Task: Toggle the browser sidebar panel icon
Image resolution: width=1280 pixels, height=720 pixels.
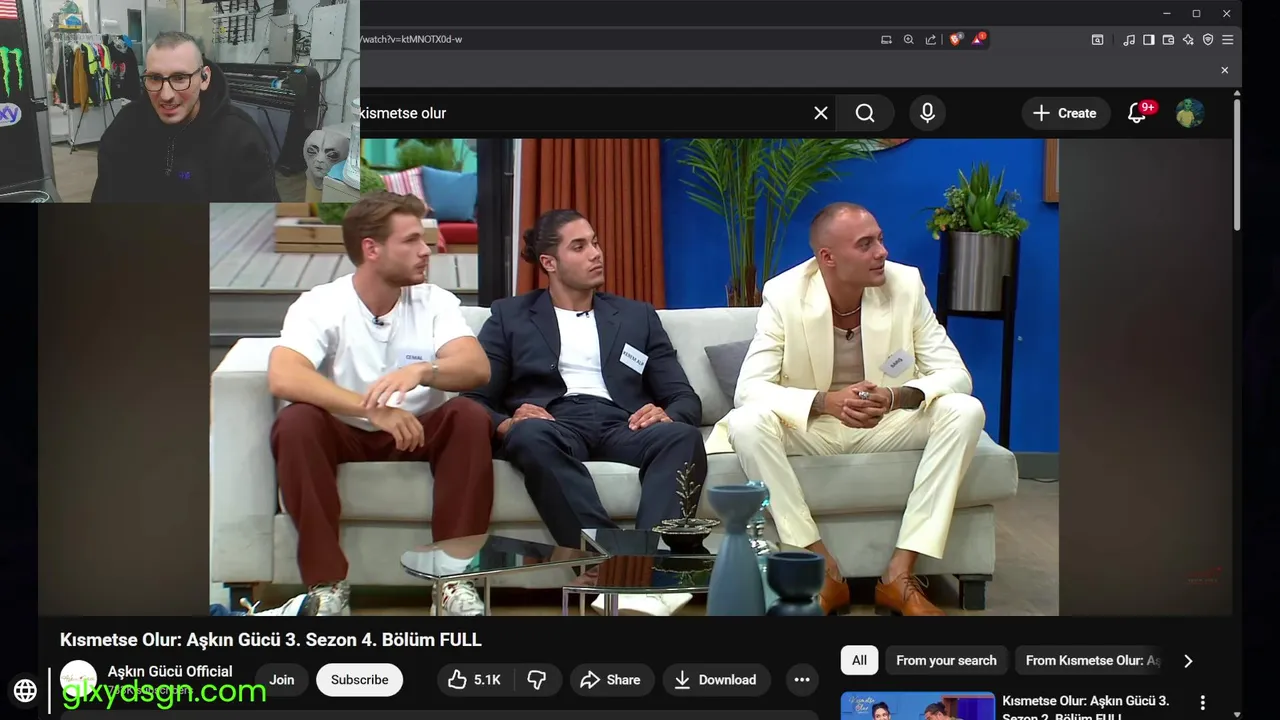Action: (1148, 39)
